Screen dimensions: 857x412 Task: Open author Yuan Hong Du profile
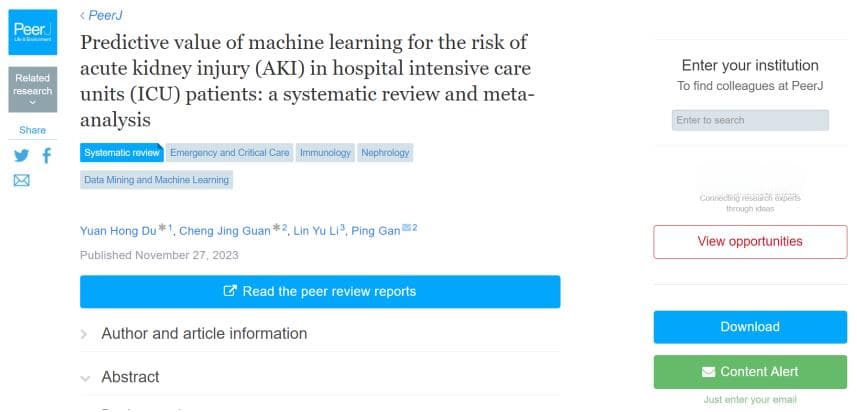(x=118, y=231)
